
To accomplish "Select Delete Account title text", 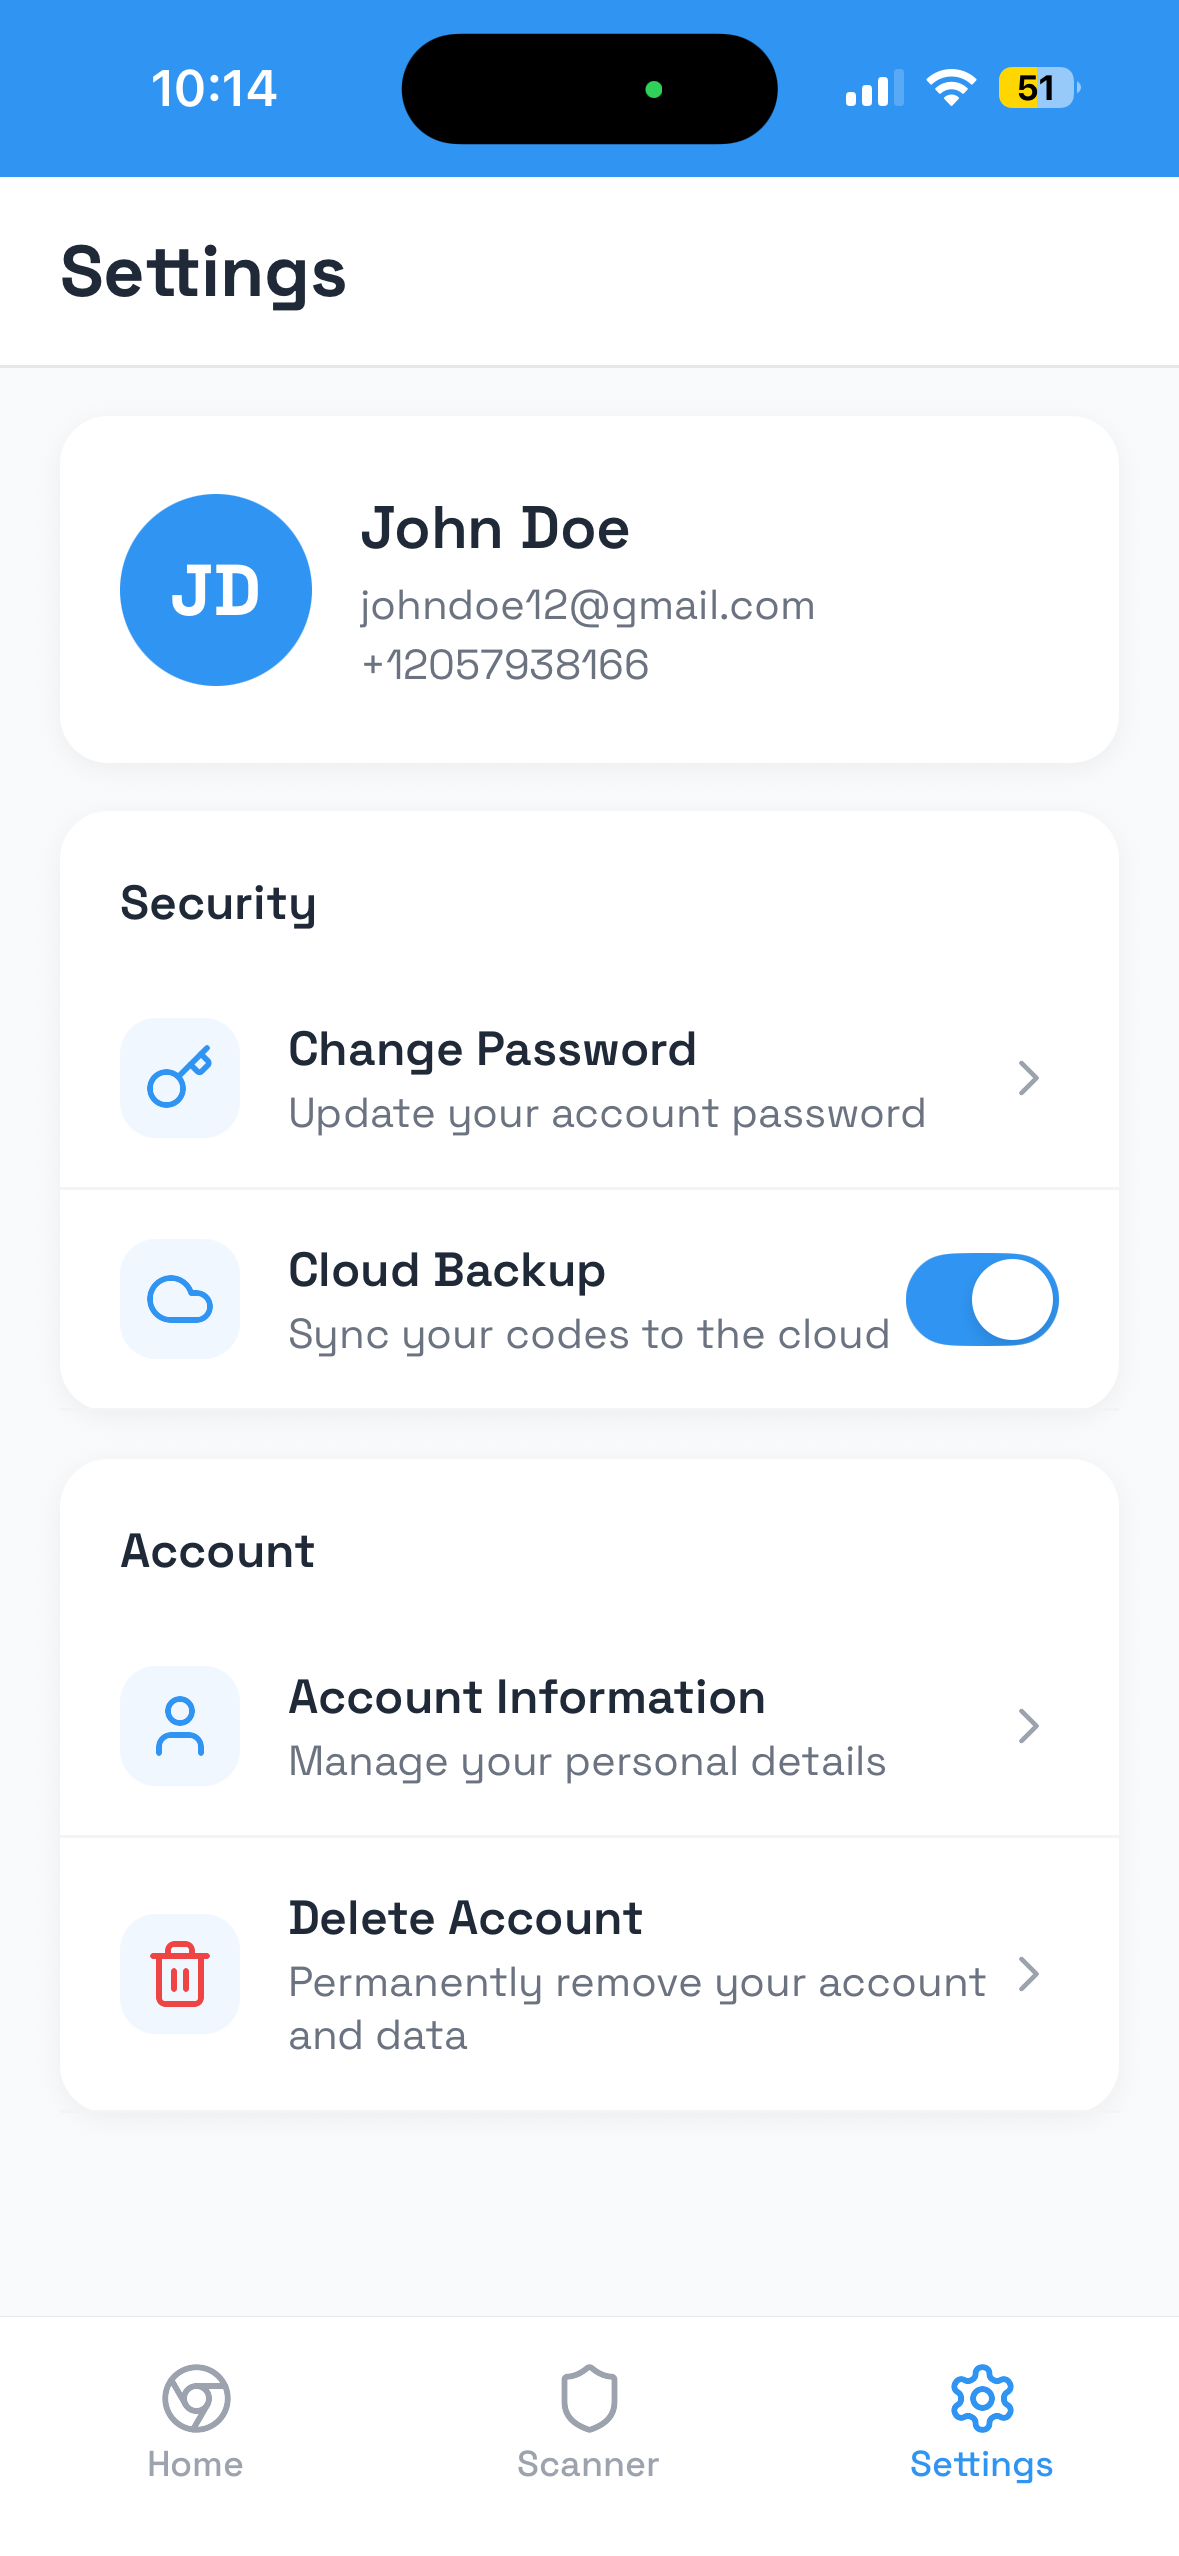I will 465,1918.
